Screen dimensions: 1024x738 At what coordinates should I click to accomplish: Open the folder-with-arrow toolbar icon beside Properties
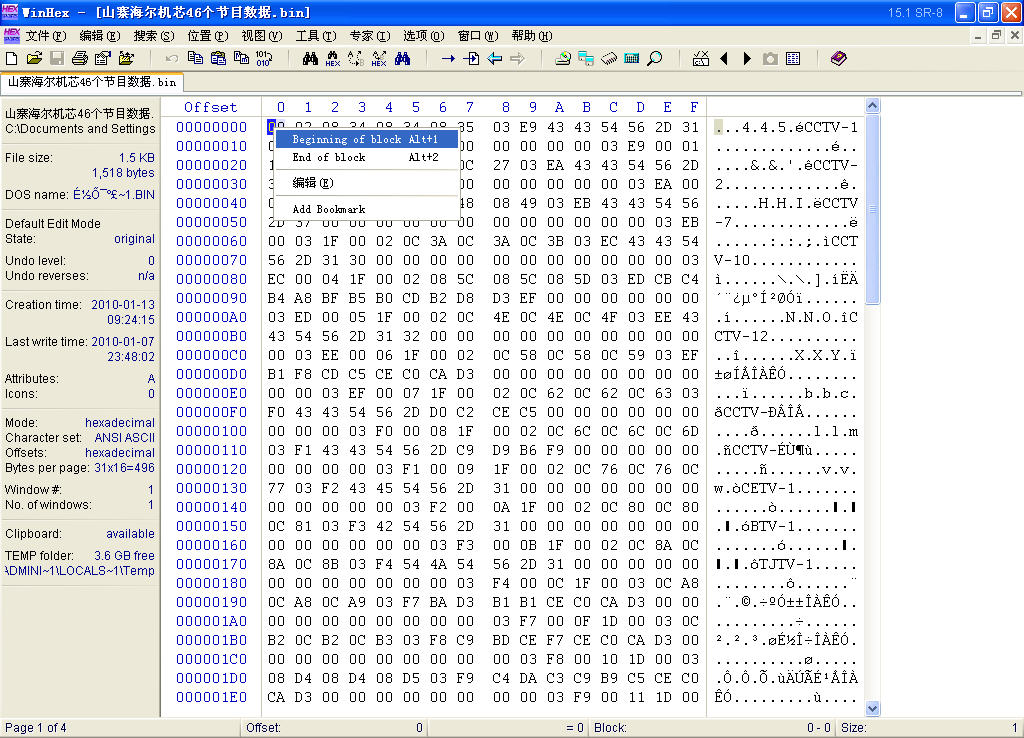tap(126, 59)
